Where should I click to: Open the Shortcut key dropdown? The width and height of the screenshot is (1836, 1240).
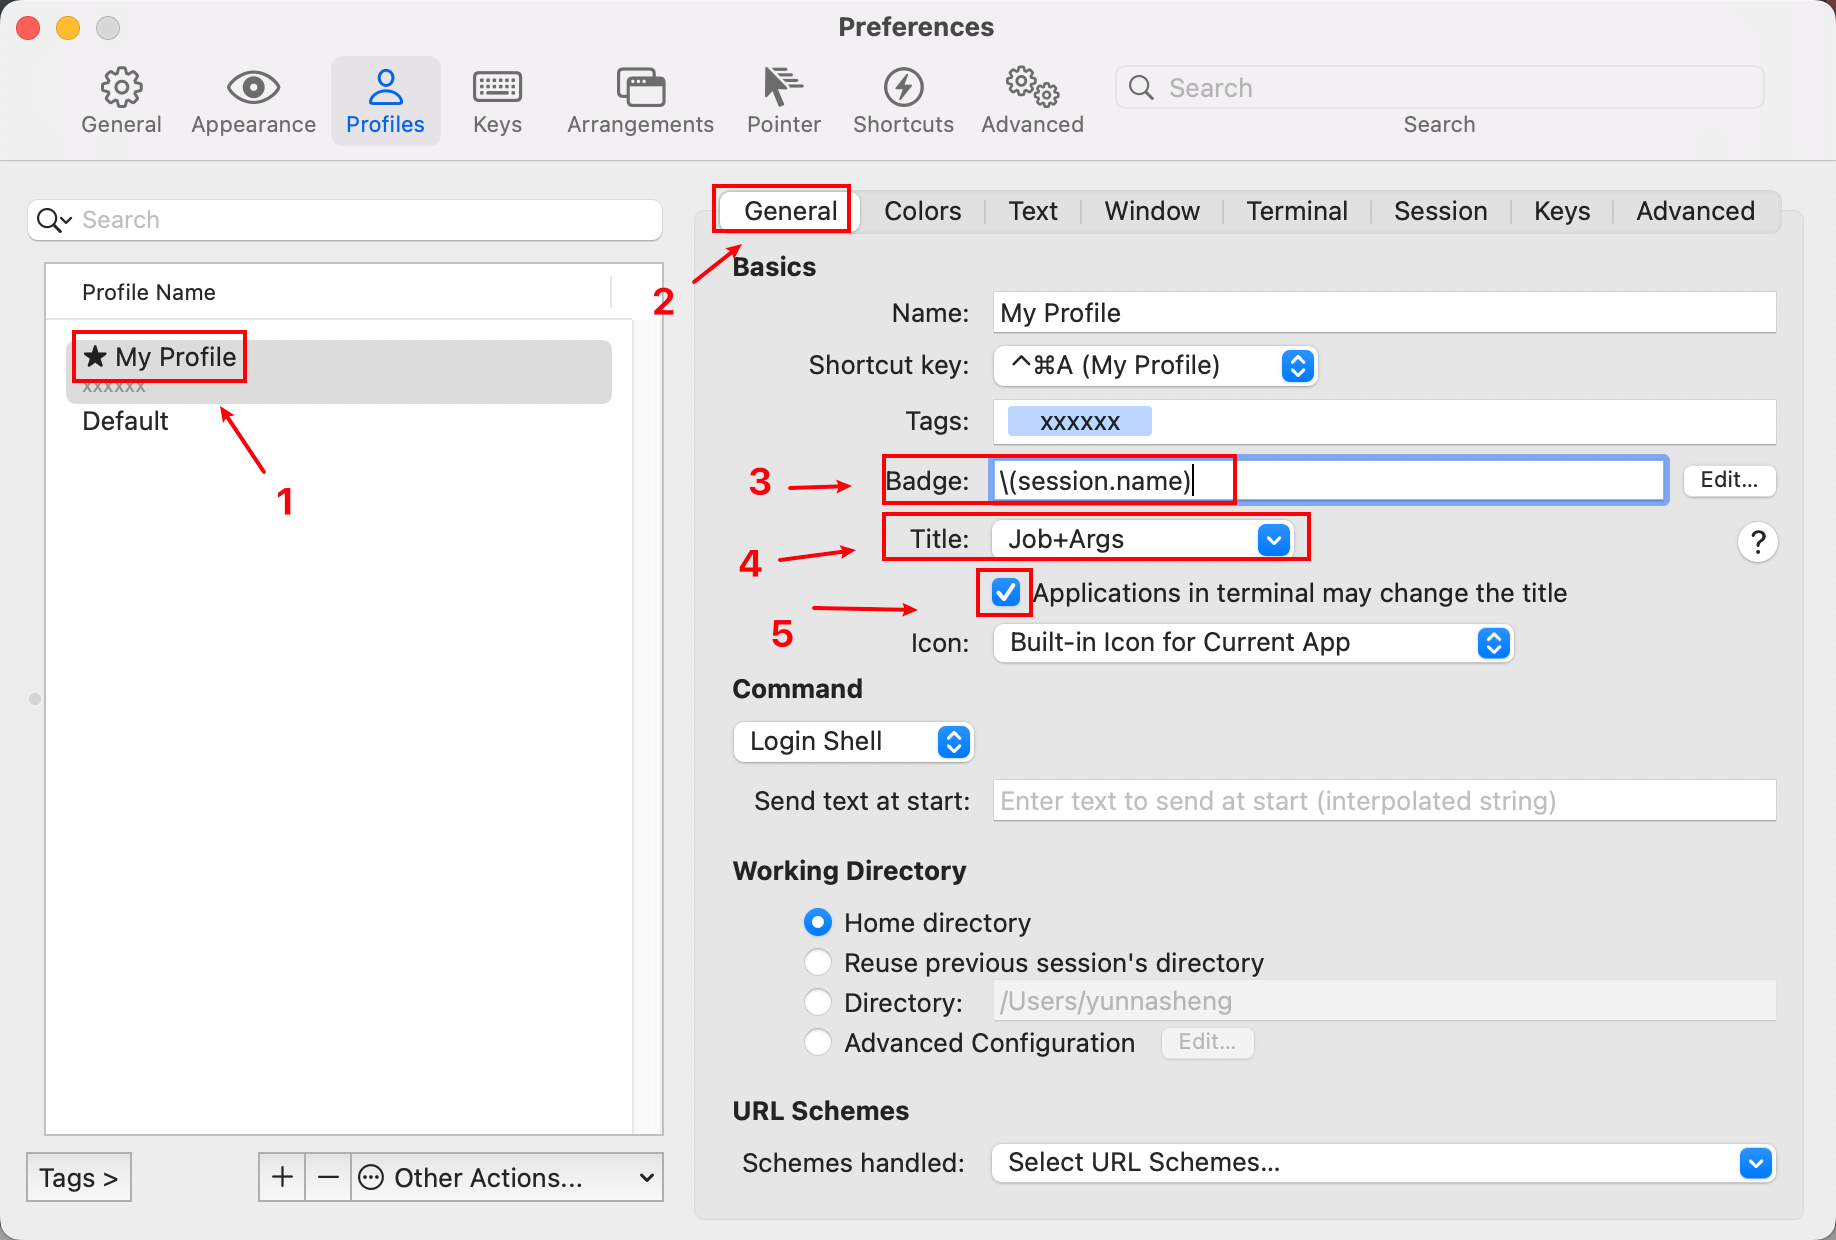pos(1155,366)
